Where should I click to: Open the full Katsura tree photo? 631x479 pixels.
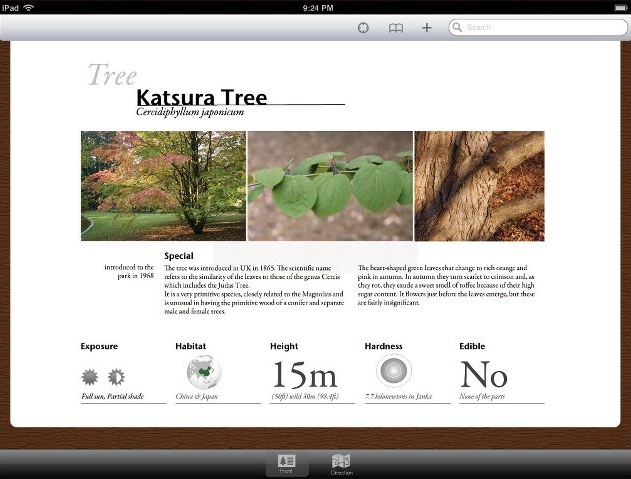(163, 186)
